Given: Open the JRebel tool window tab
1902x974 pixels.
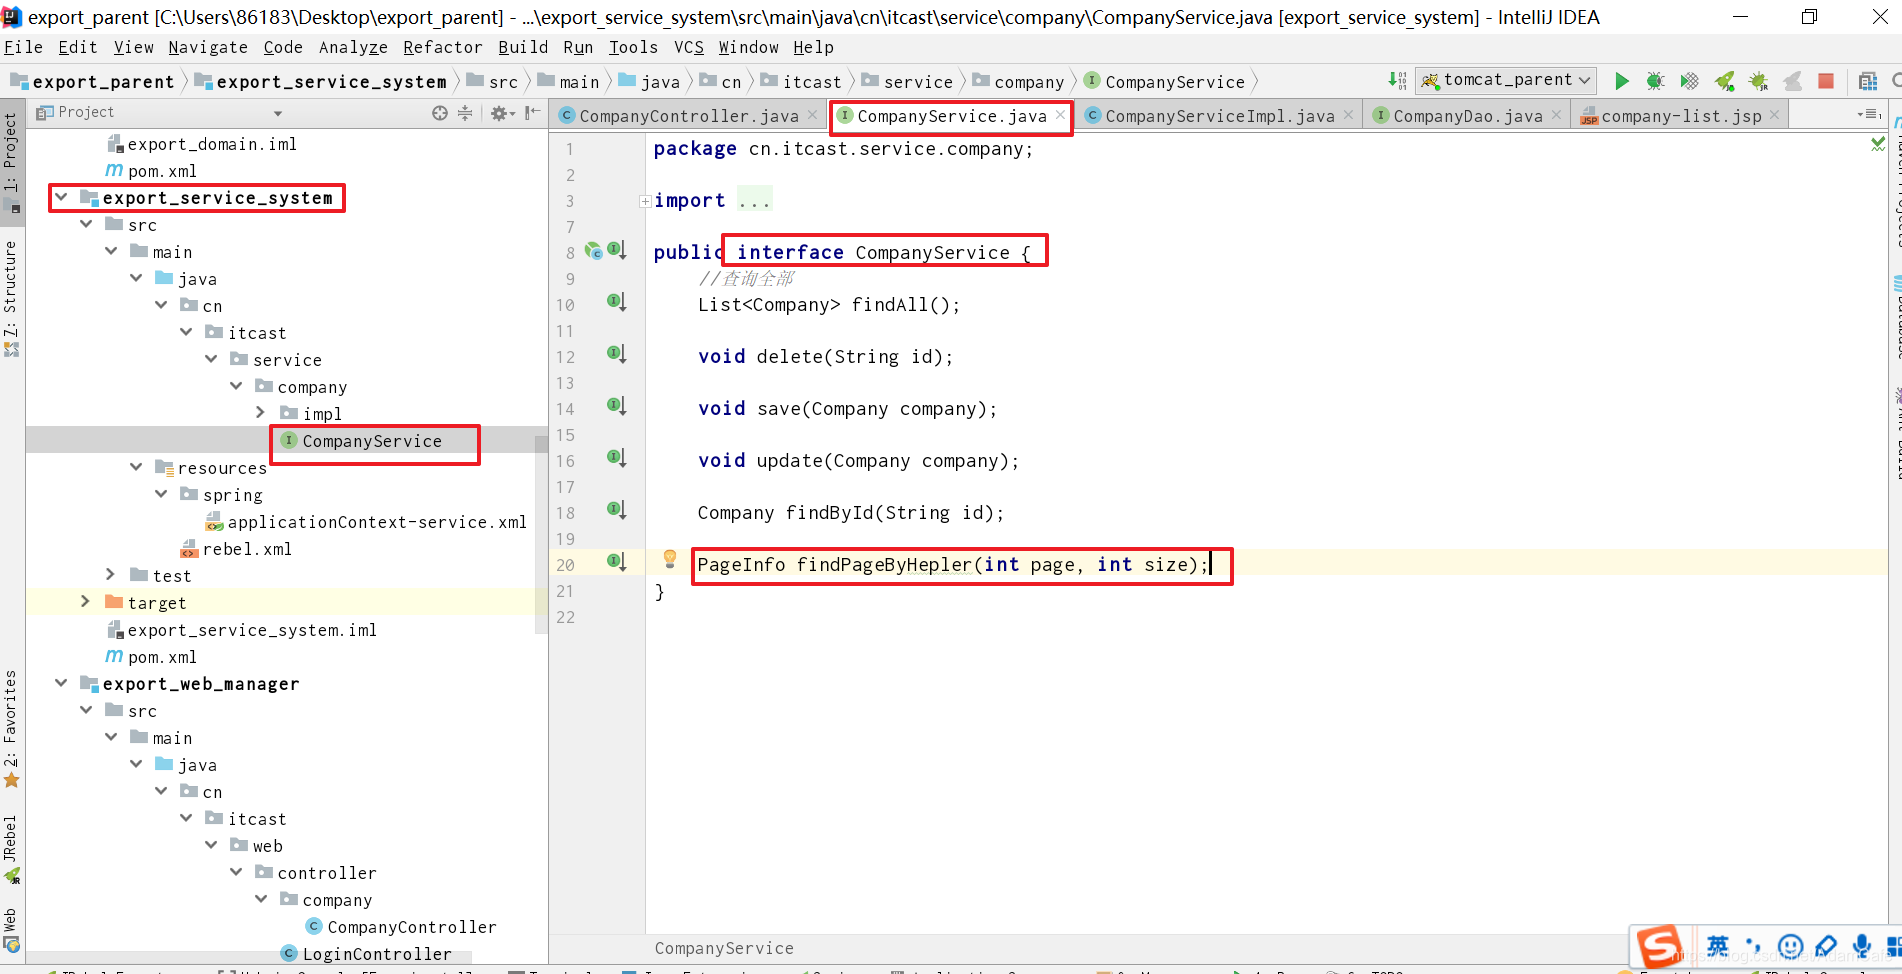Looking at the screenshot, I should 11,850.
